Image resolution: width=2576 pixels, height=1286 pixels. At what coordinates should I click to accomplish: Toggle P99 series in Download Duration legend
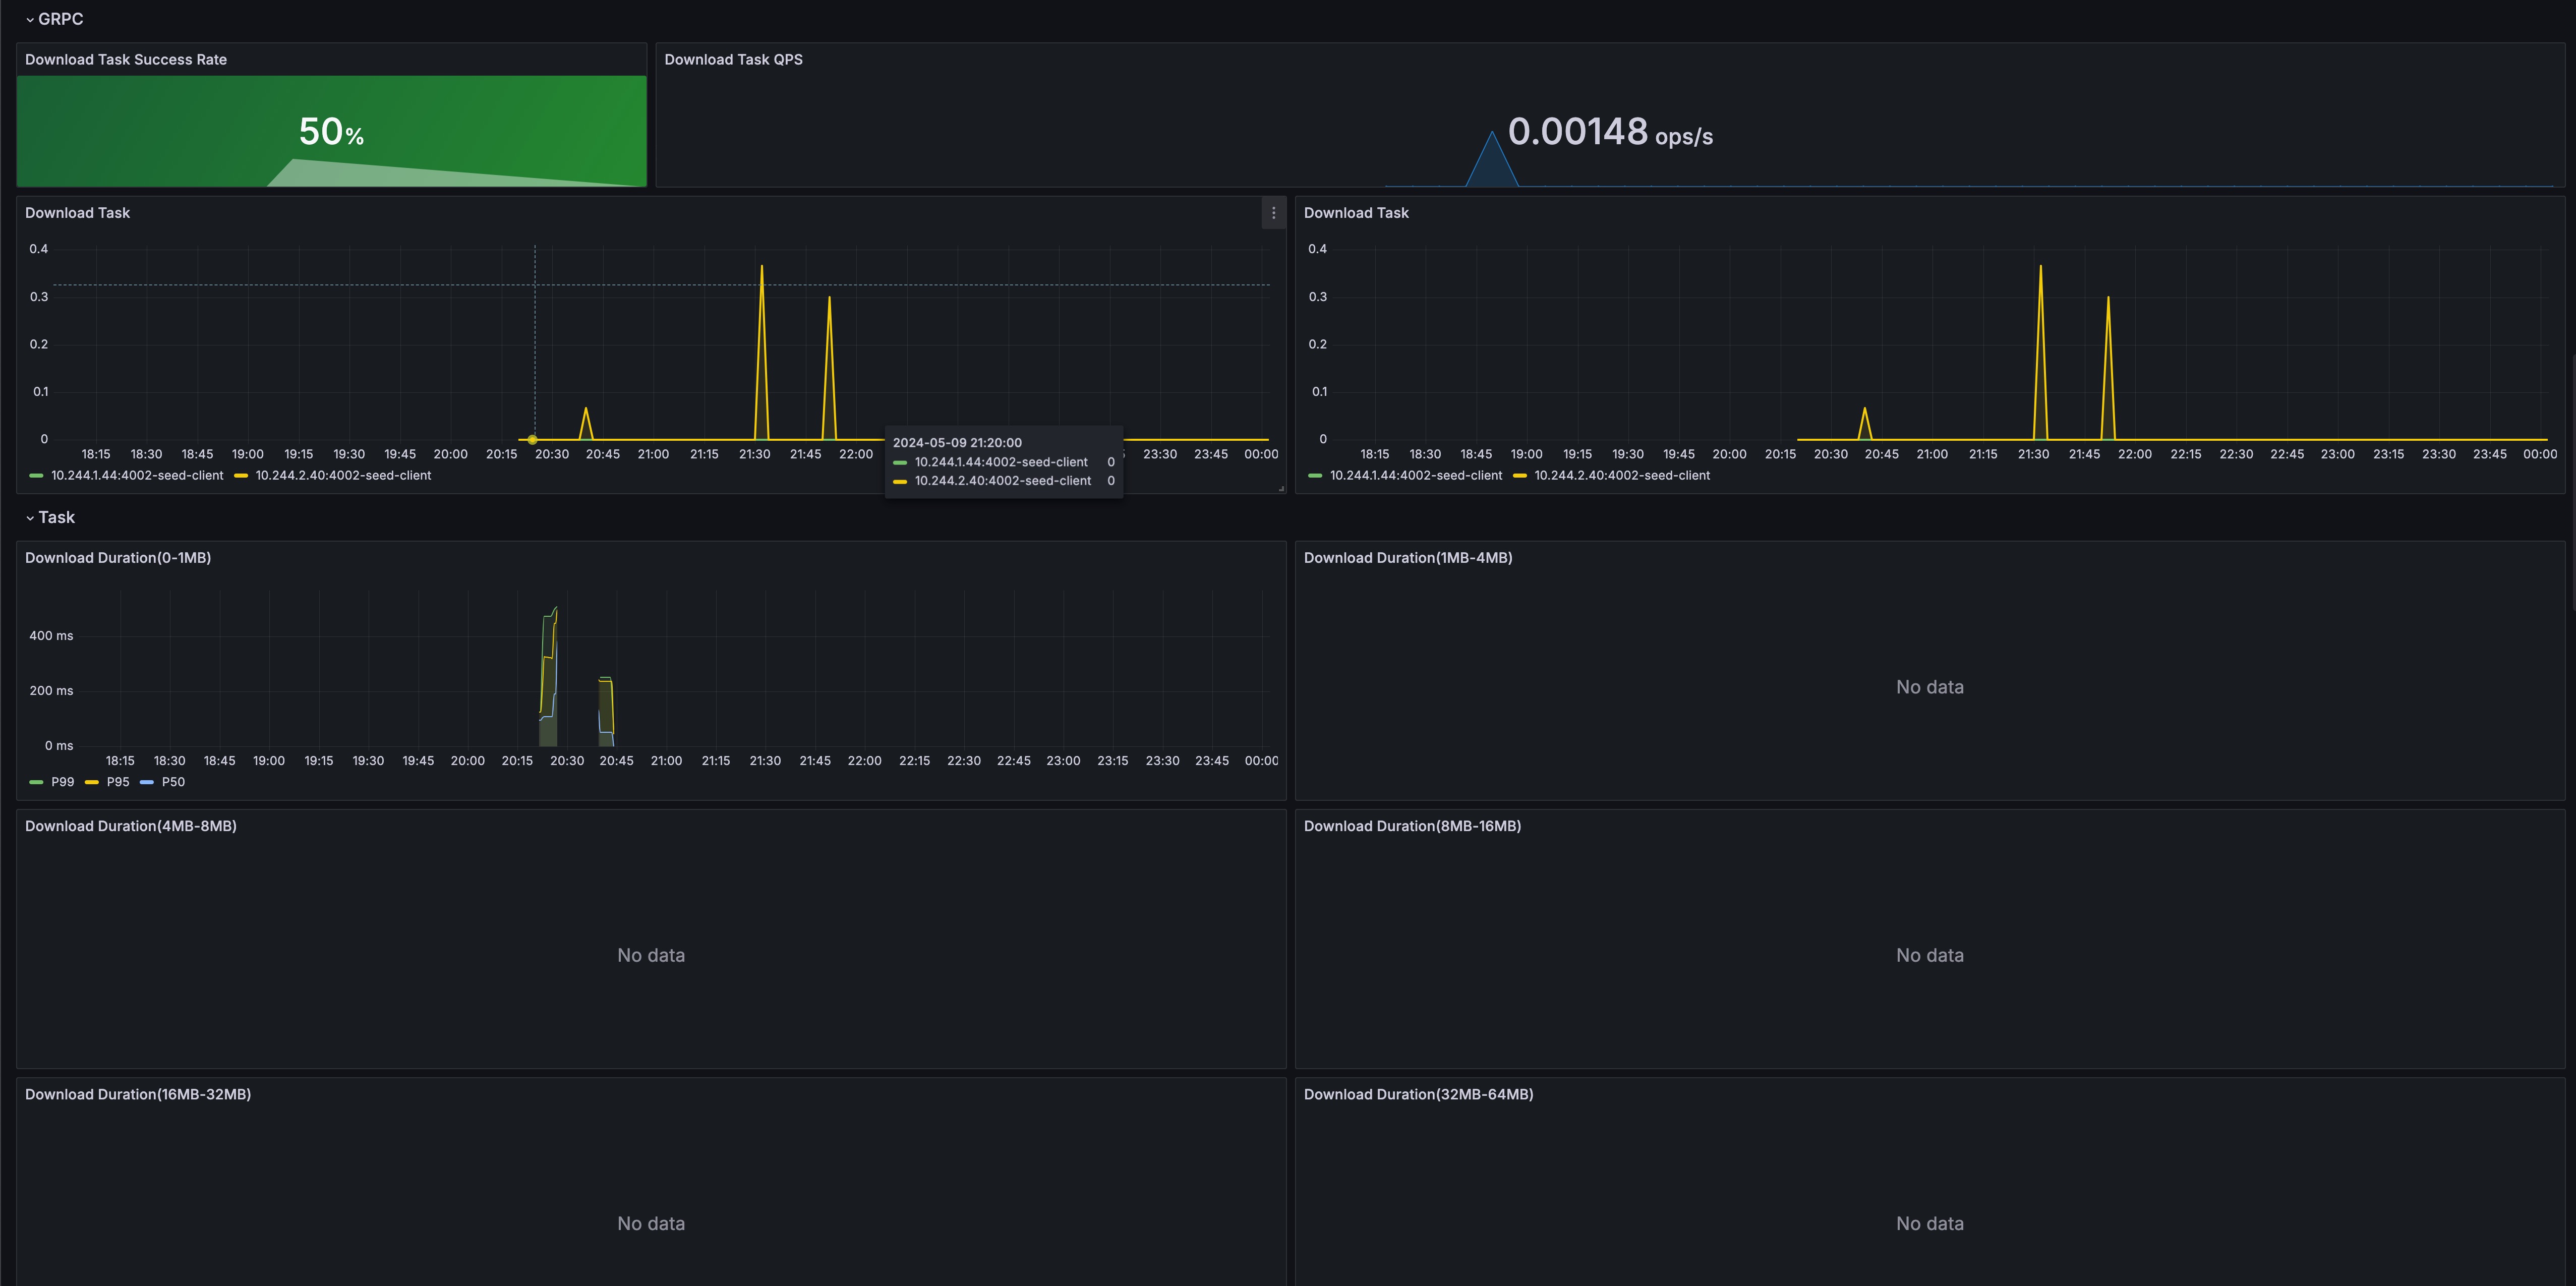tap(62, 782)
